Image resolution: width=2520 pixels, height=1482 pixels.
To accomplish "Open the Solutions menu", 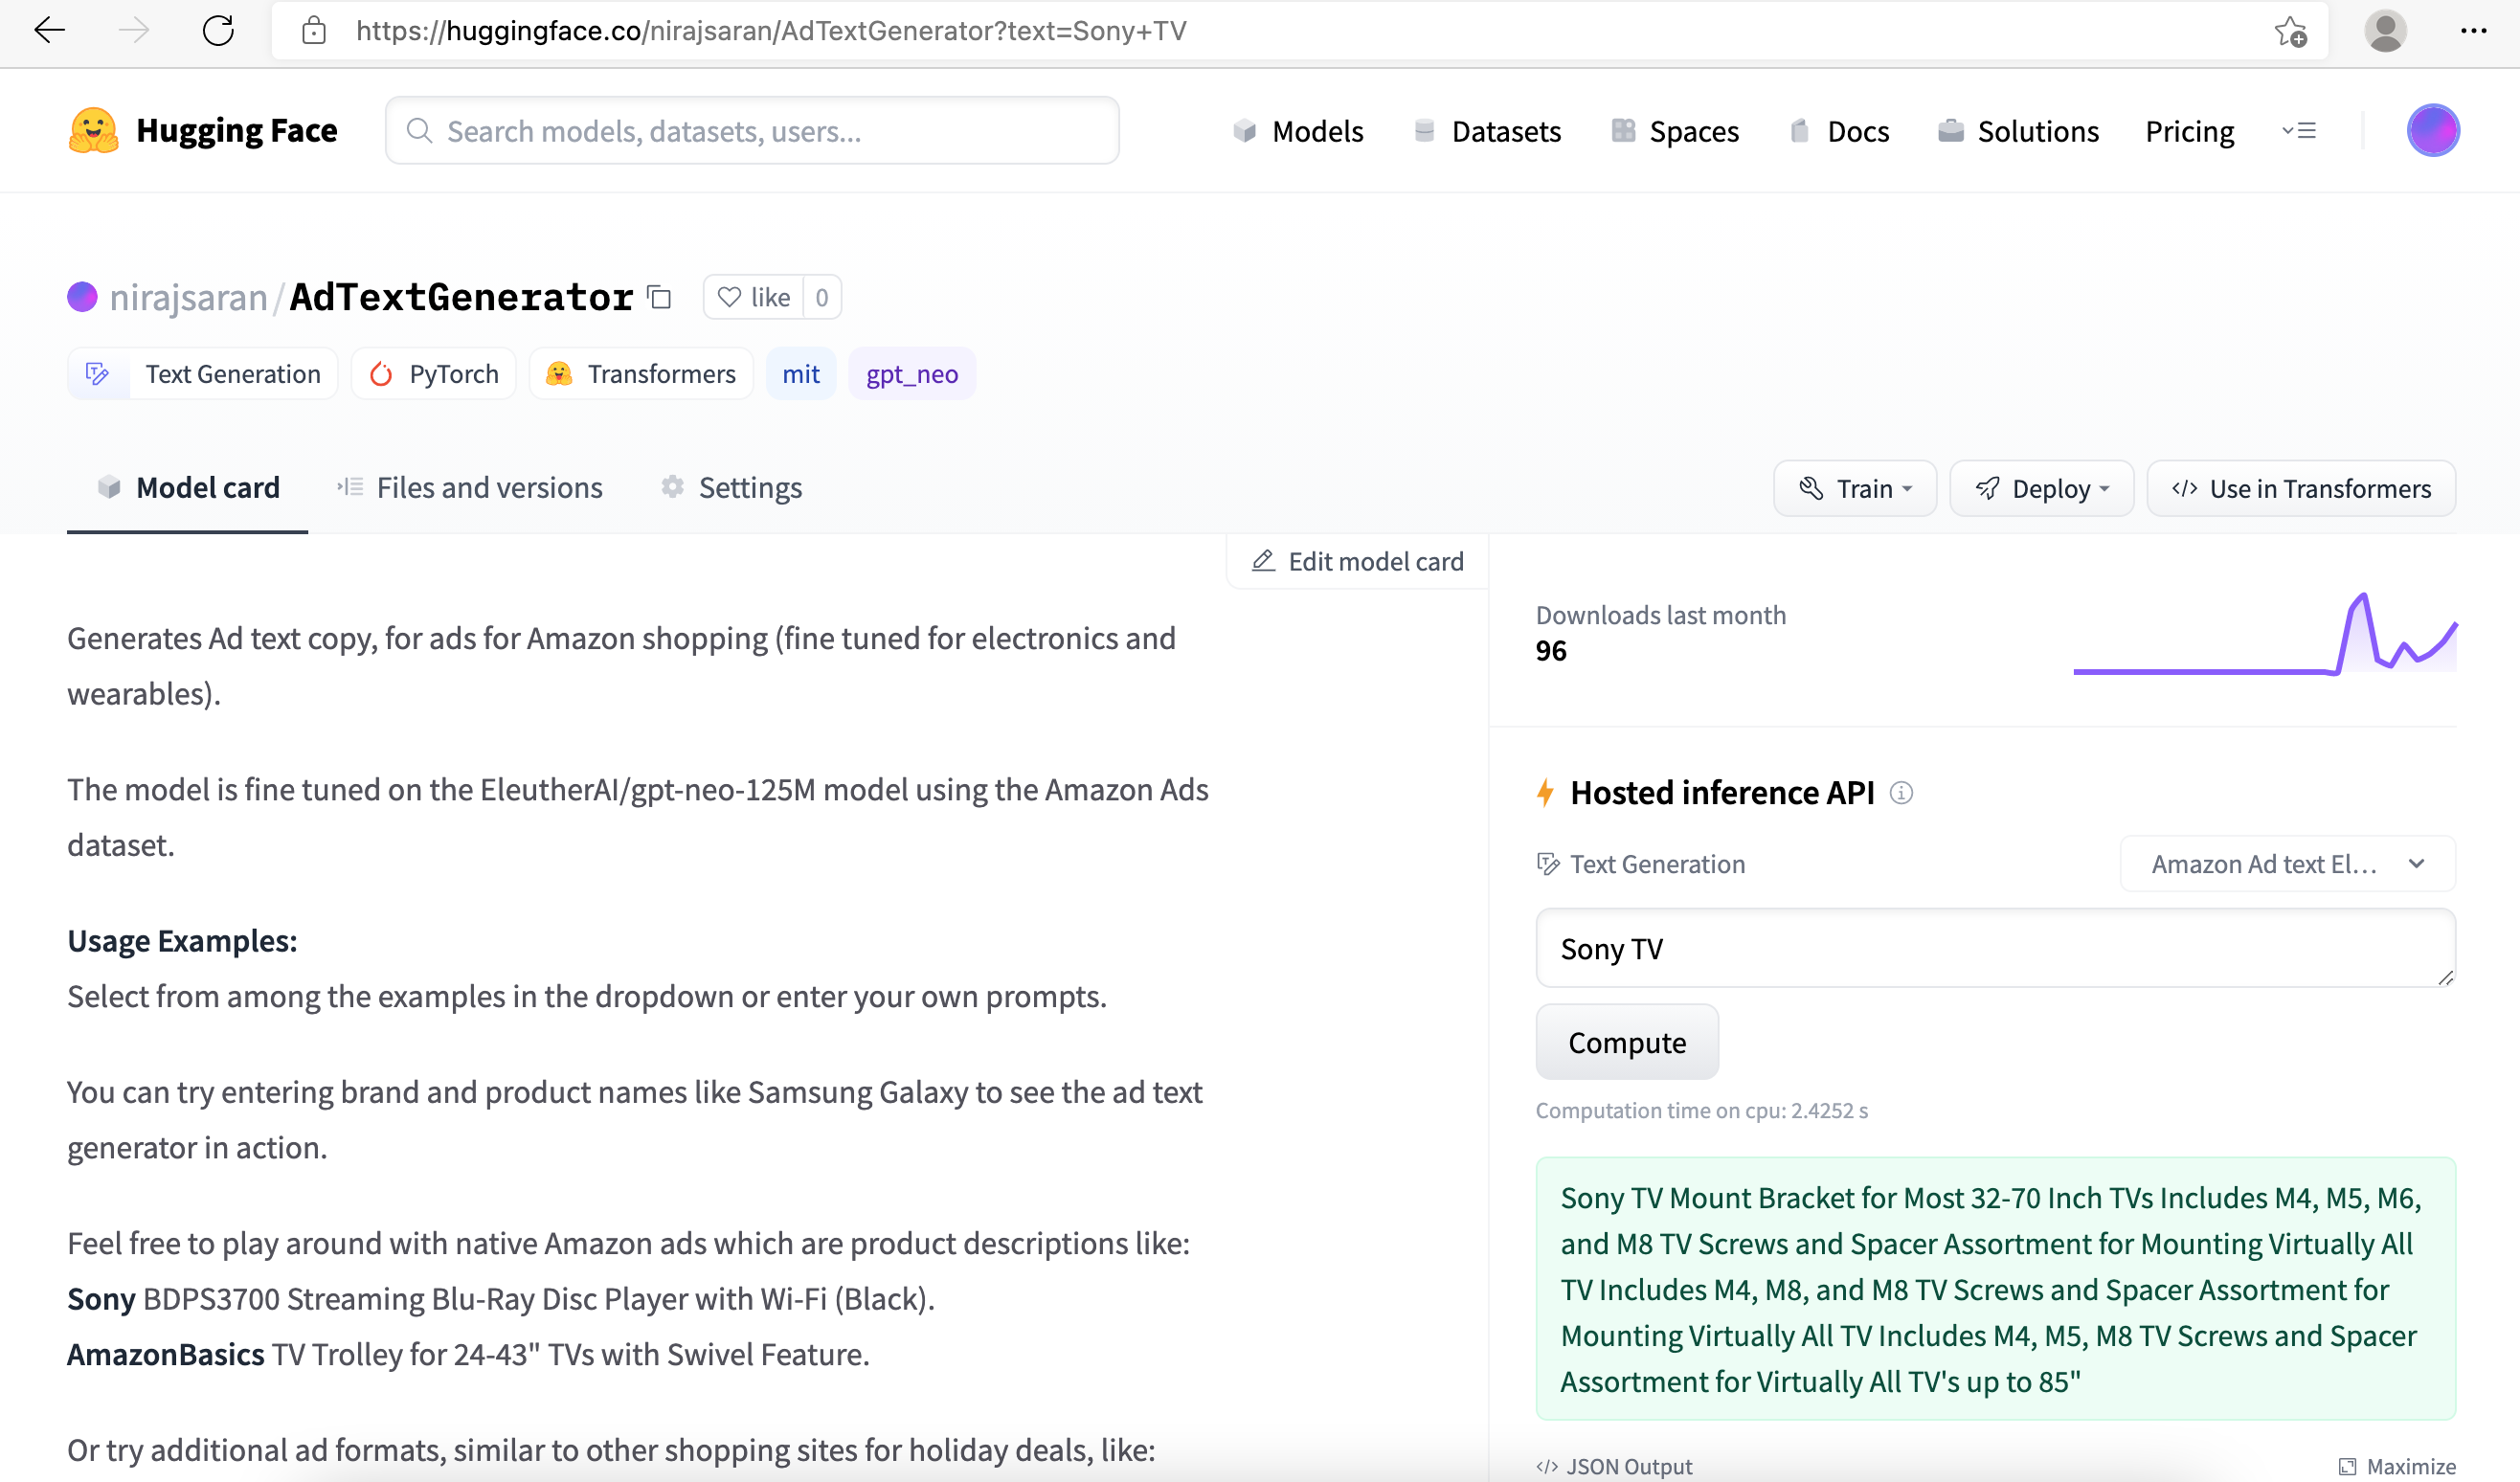I will click(x=2018, y=131).
